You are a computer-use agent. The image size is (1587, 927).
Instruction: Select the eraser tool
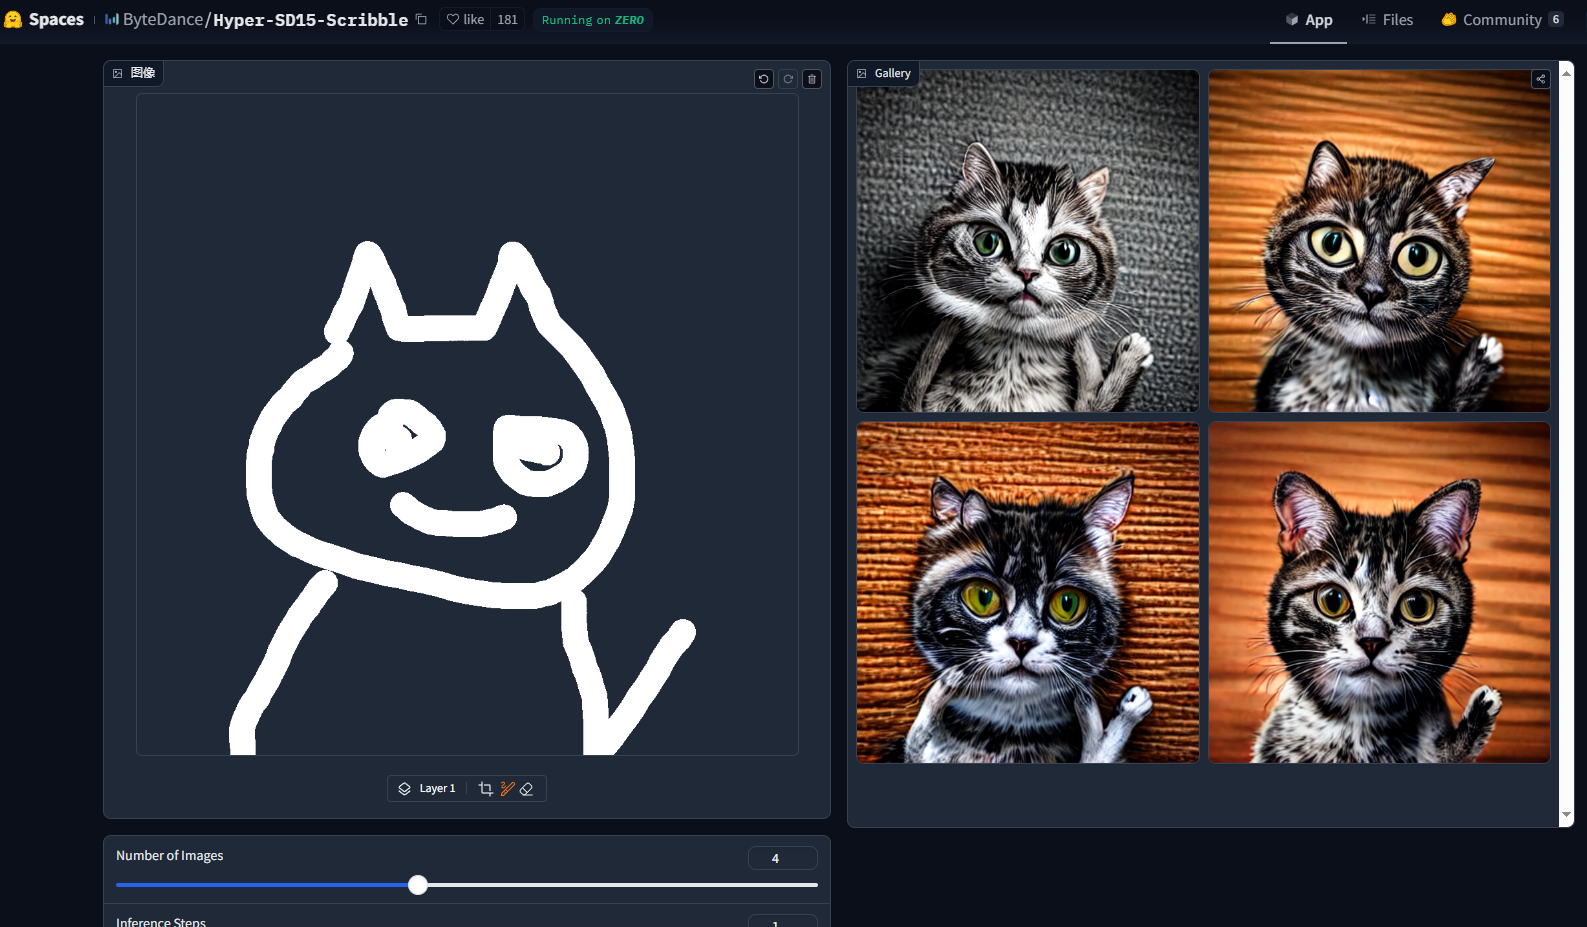(x=527, y=789)
